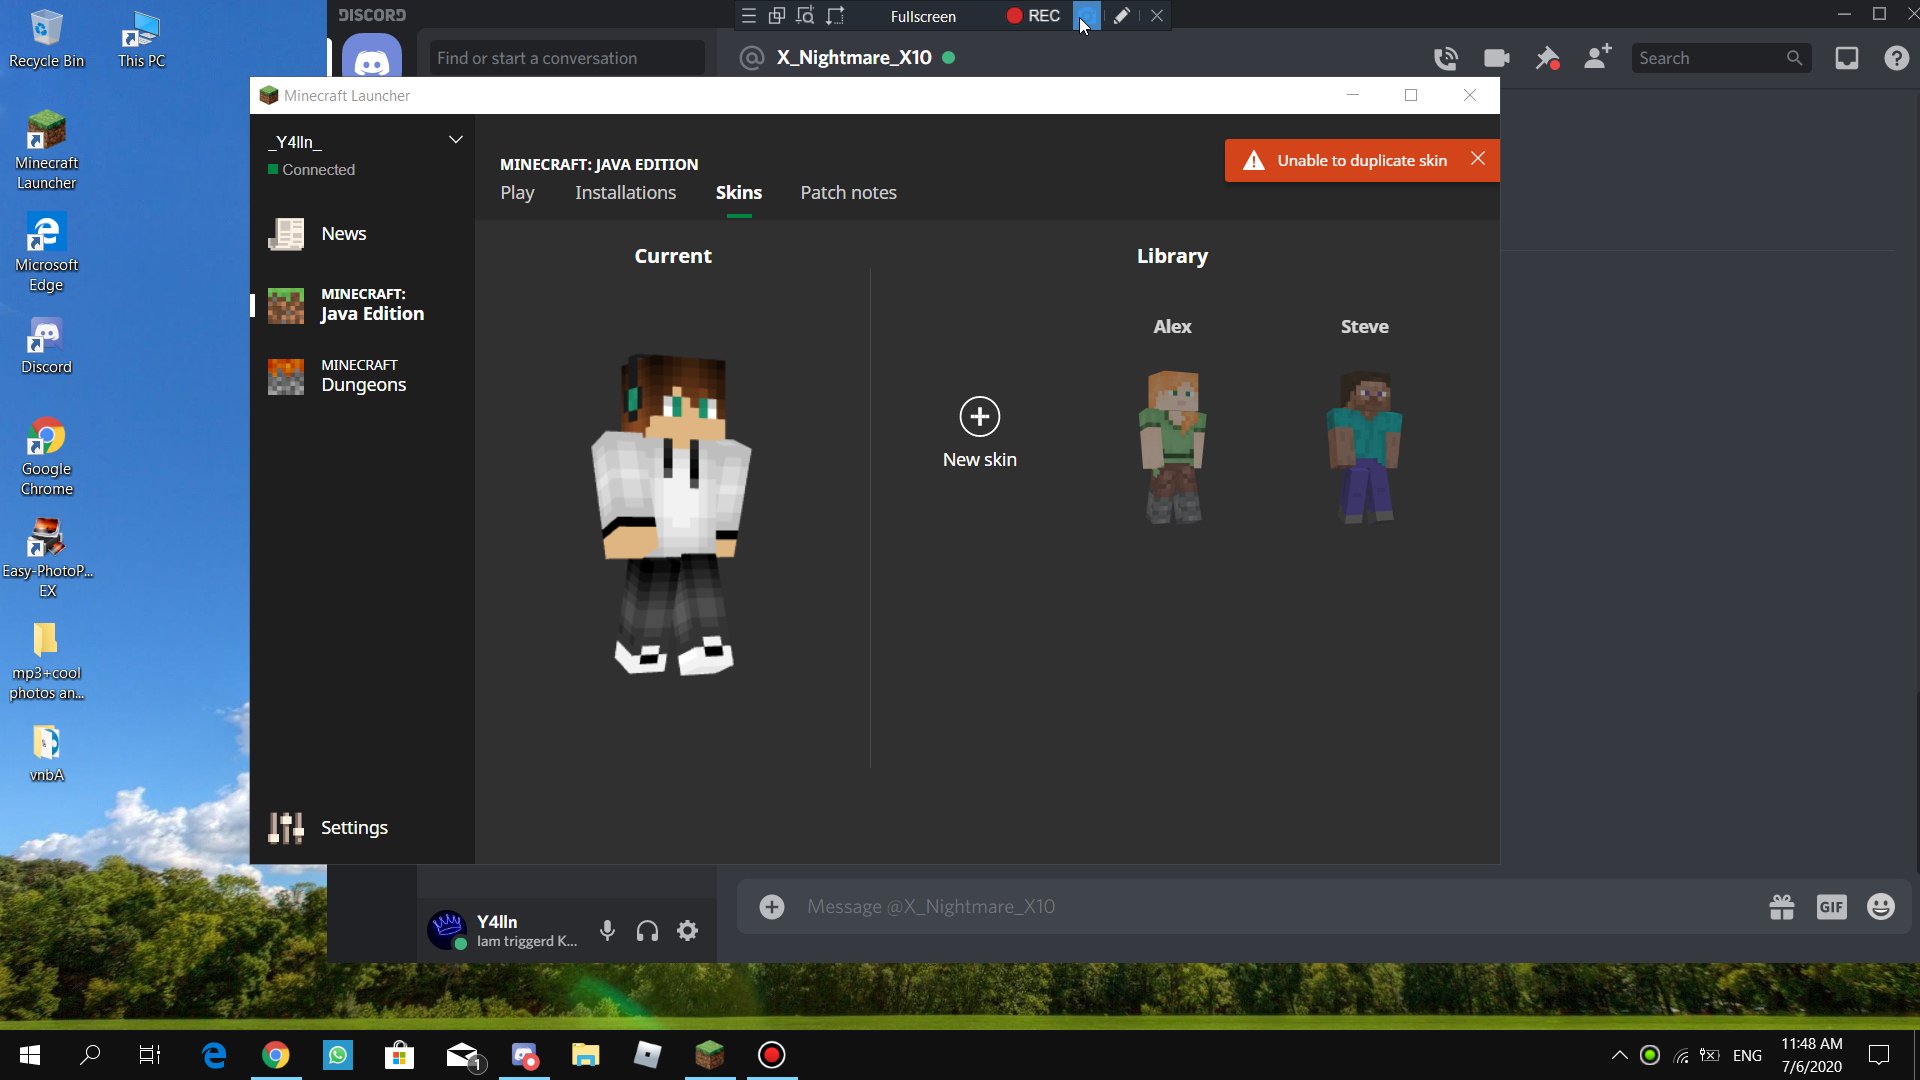This screenshot has height=1080, width=1920.
Task: Open the Discord GIF picker
Action: click(1831, 907)
